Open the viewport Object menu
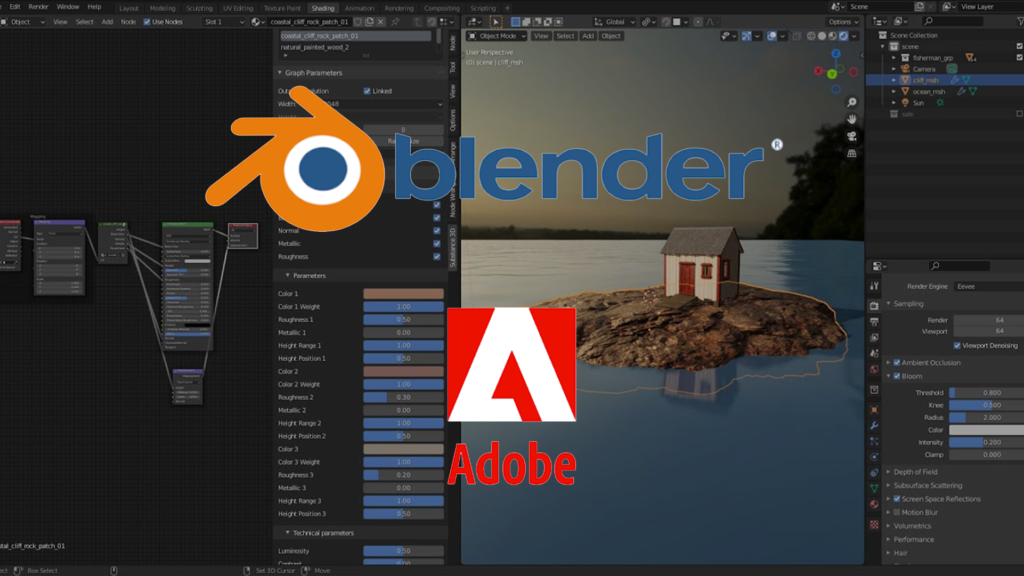Image resolution: width=1024 pixels, height=576 pixels. [611, 36]
